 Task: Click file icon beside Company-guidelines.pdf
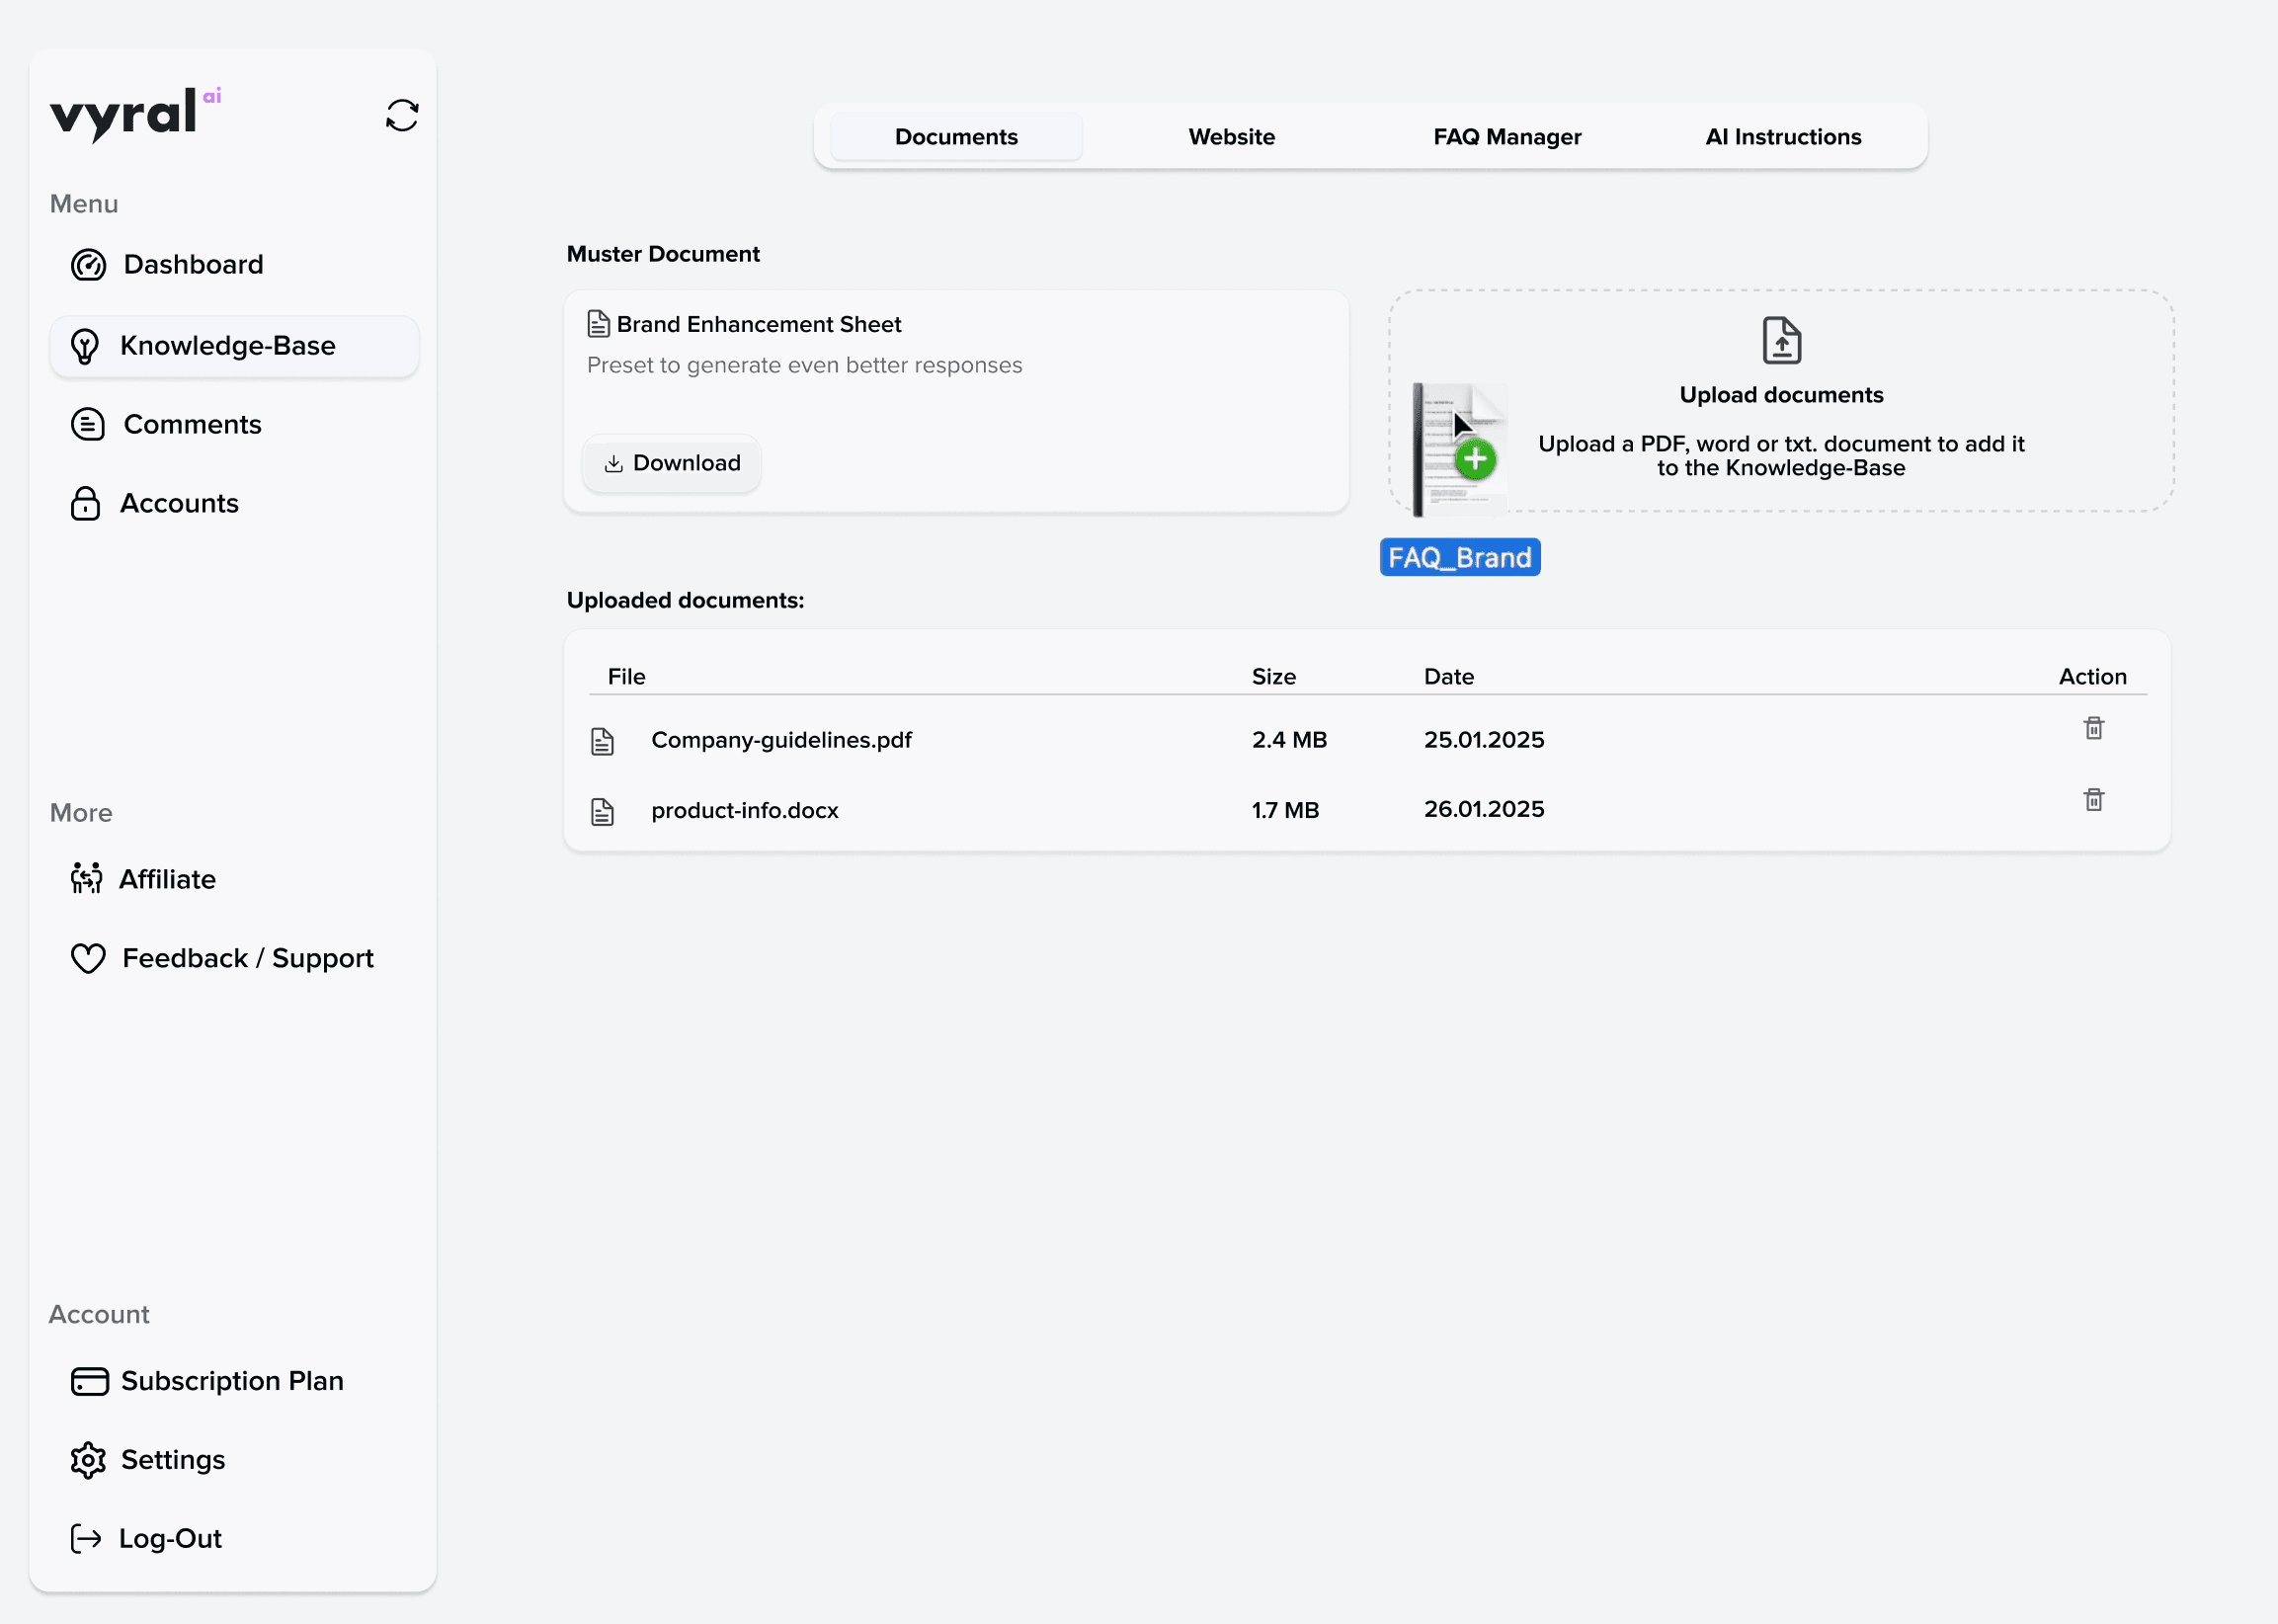click(x=602, y=741)
